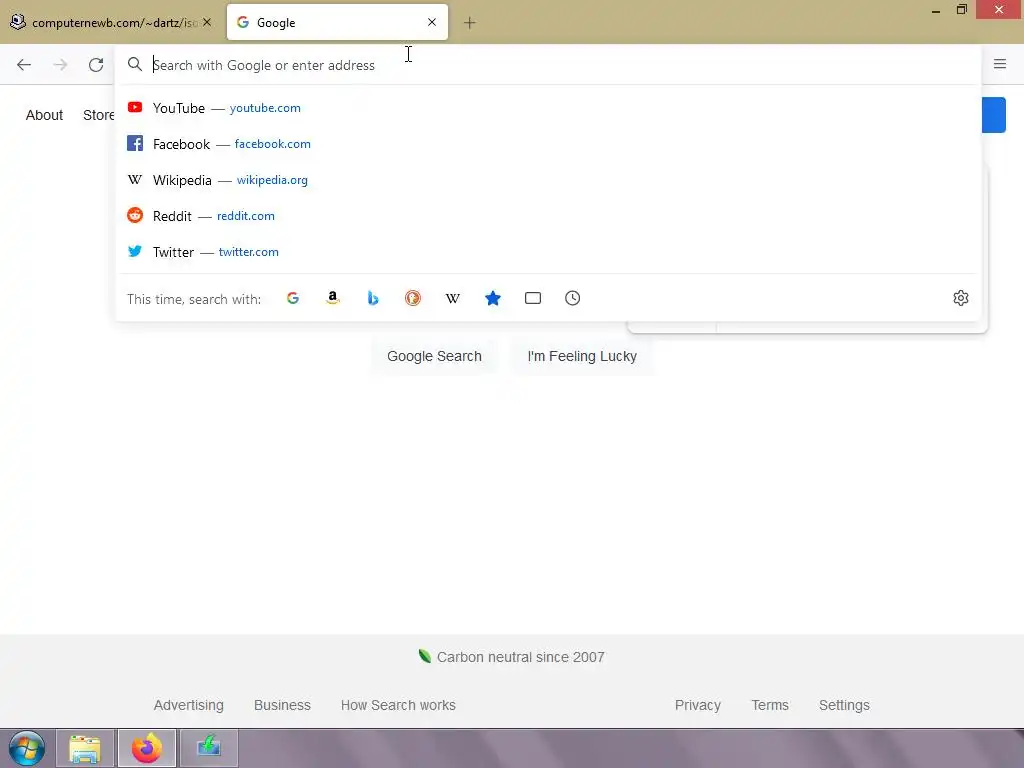Close the computernewb.com tab
This screenshot has width=1024, height=768.
(206, 22)
